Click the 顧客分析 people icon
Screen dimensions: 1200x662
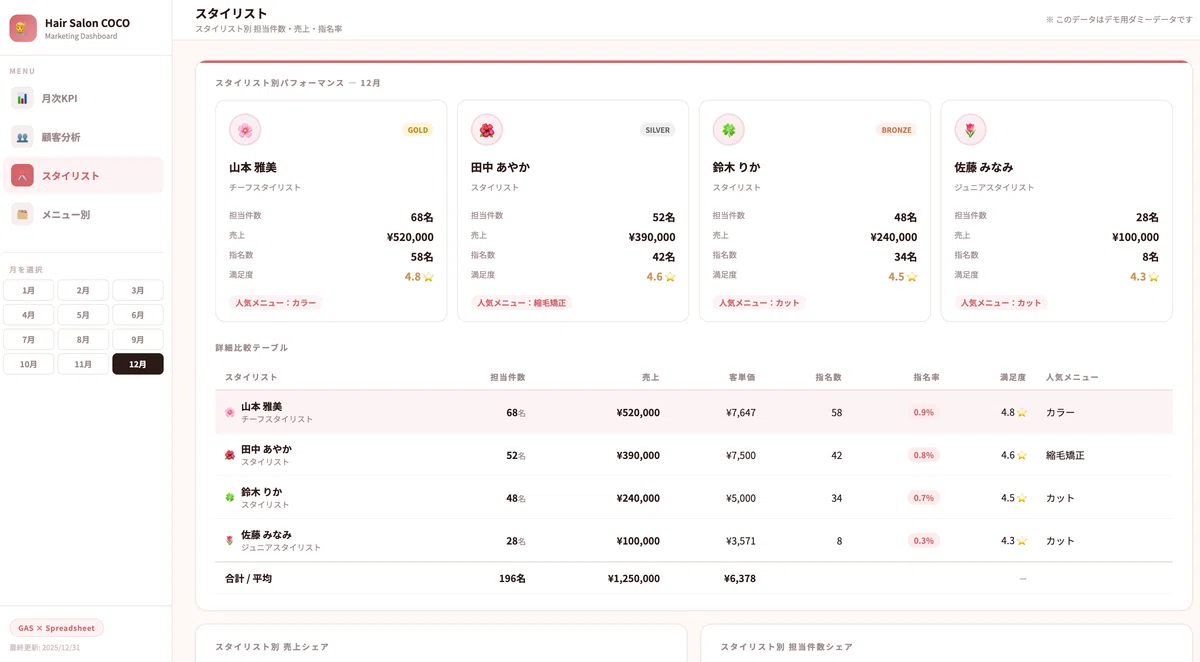point(22,137)
